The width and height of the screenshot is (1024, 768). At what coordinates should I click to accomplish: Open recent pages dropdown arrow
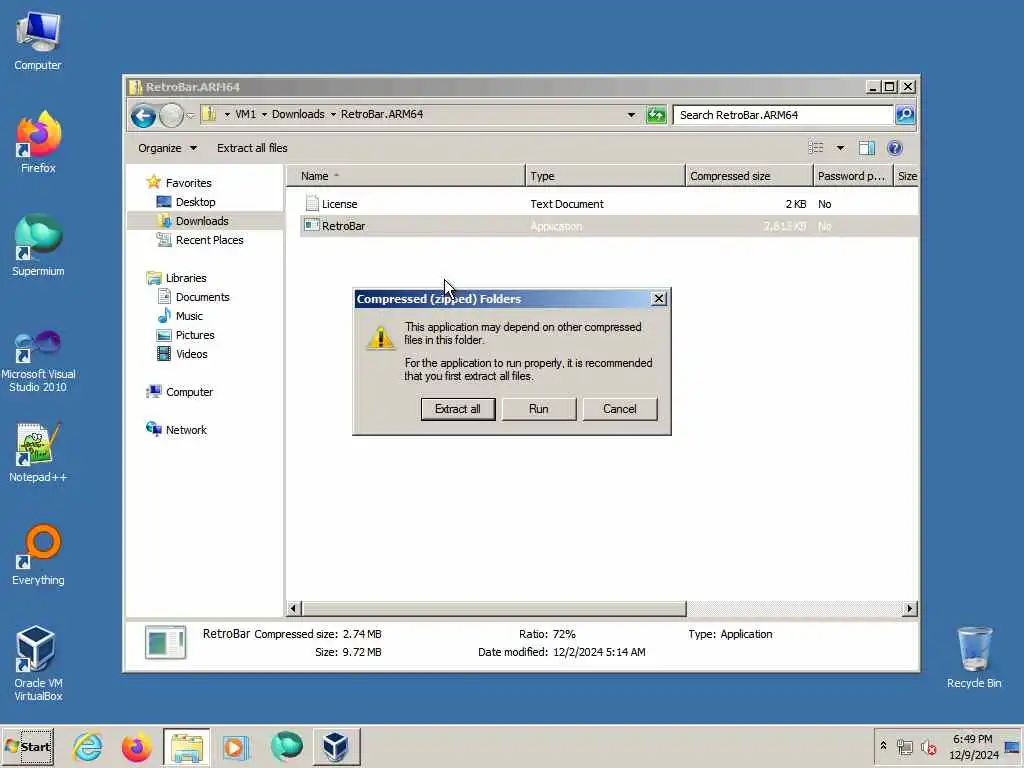(x=191, y=116)
